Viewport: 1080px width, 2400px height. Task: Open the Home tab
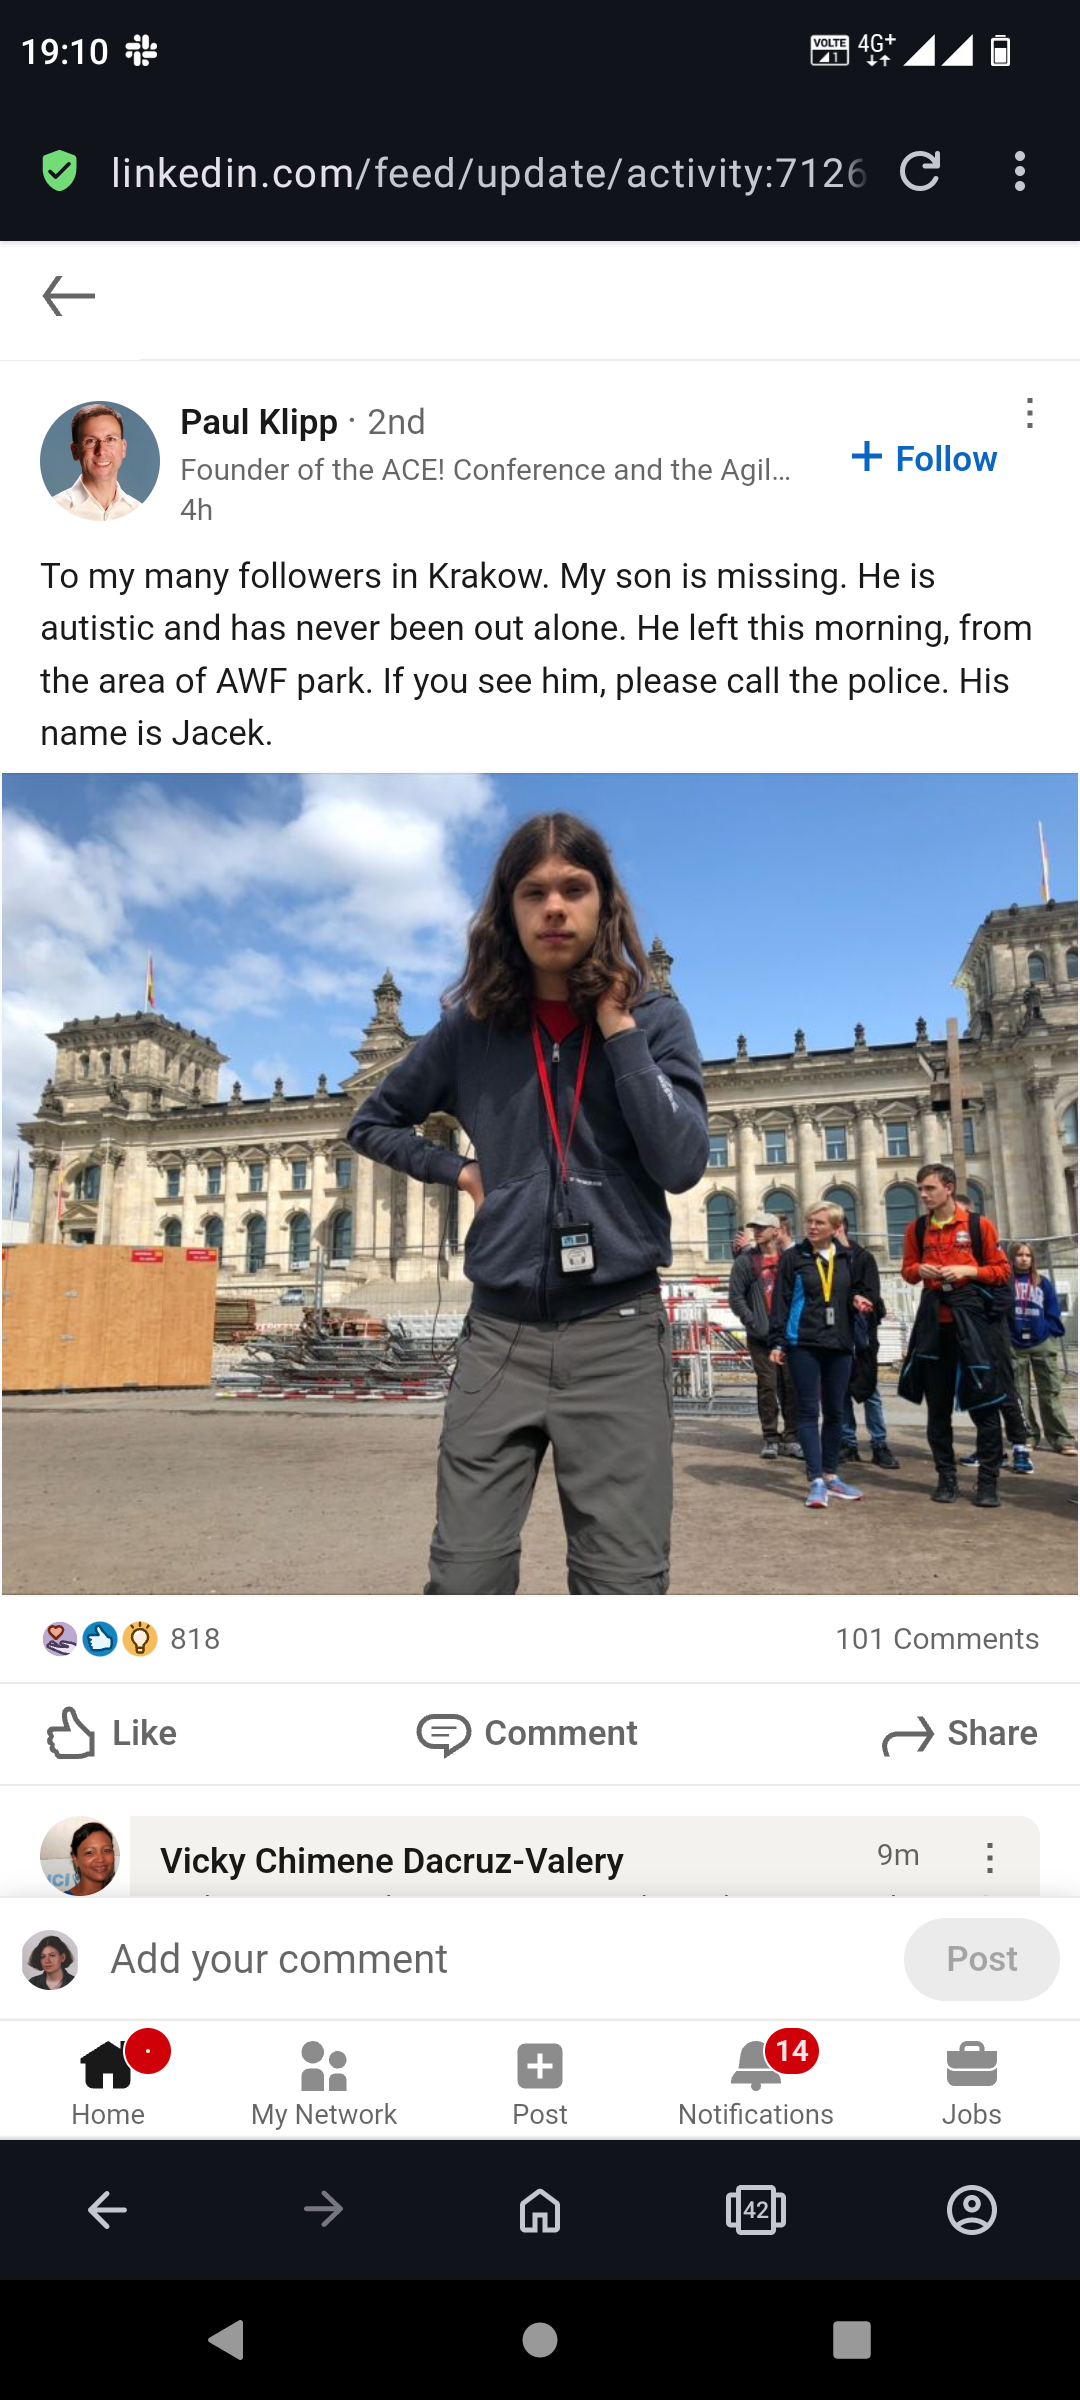(x=108, y=2080)
